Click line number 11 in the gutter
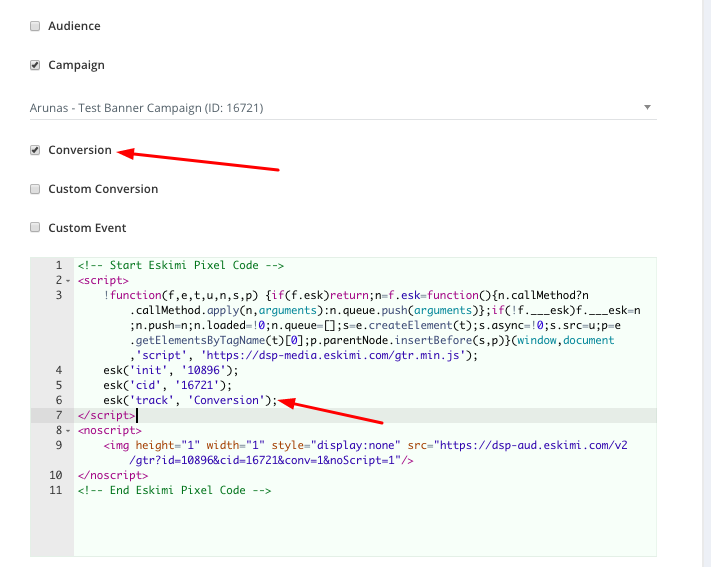 pos(56,490)
